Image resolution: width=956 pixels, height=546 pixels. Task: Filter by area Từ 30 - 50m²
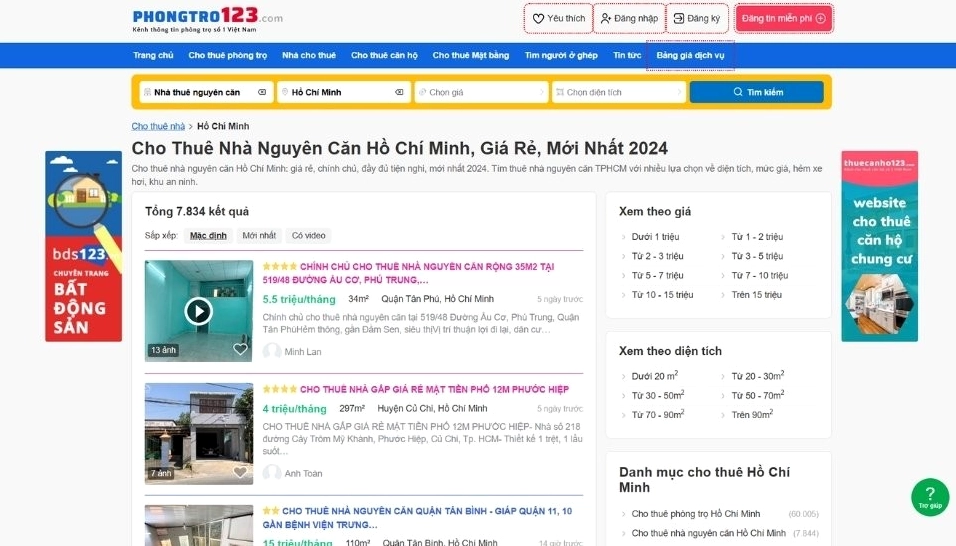(x=658, y=395)
